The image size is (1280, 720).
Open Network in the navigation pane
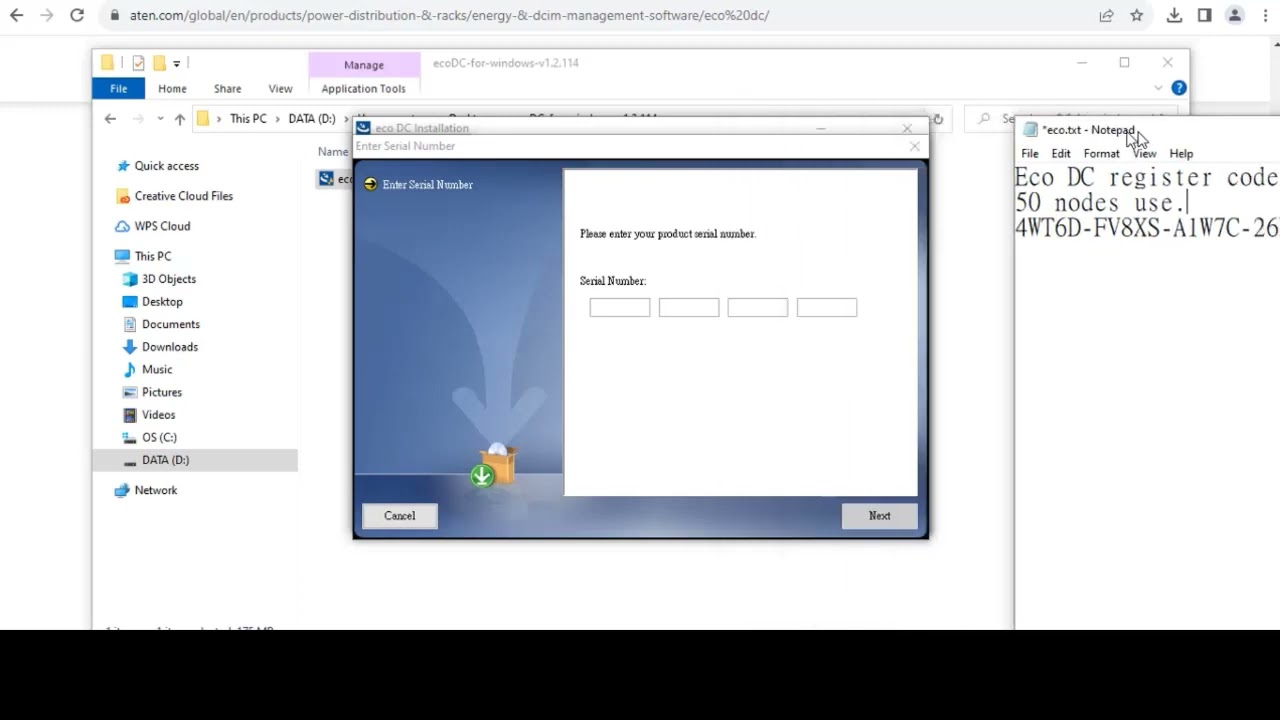point(155,490)
